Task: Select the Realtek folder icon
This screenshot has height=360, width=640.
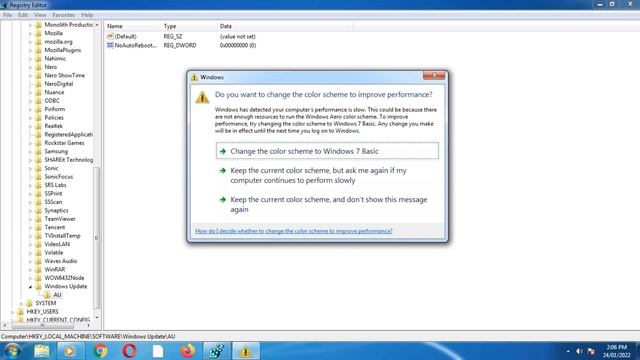Action: click(x=38, y=126)
